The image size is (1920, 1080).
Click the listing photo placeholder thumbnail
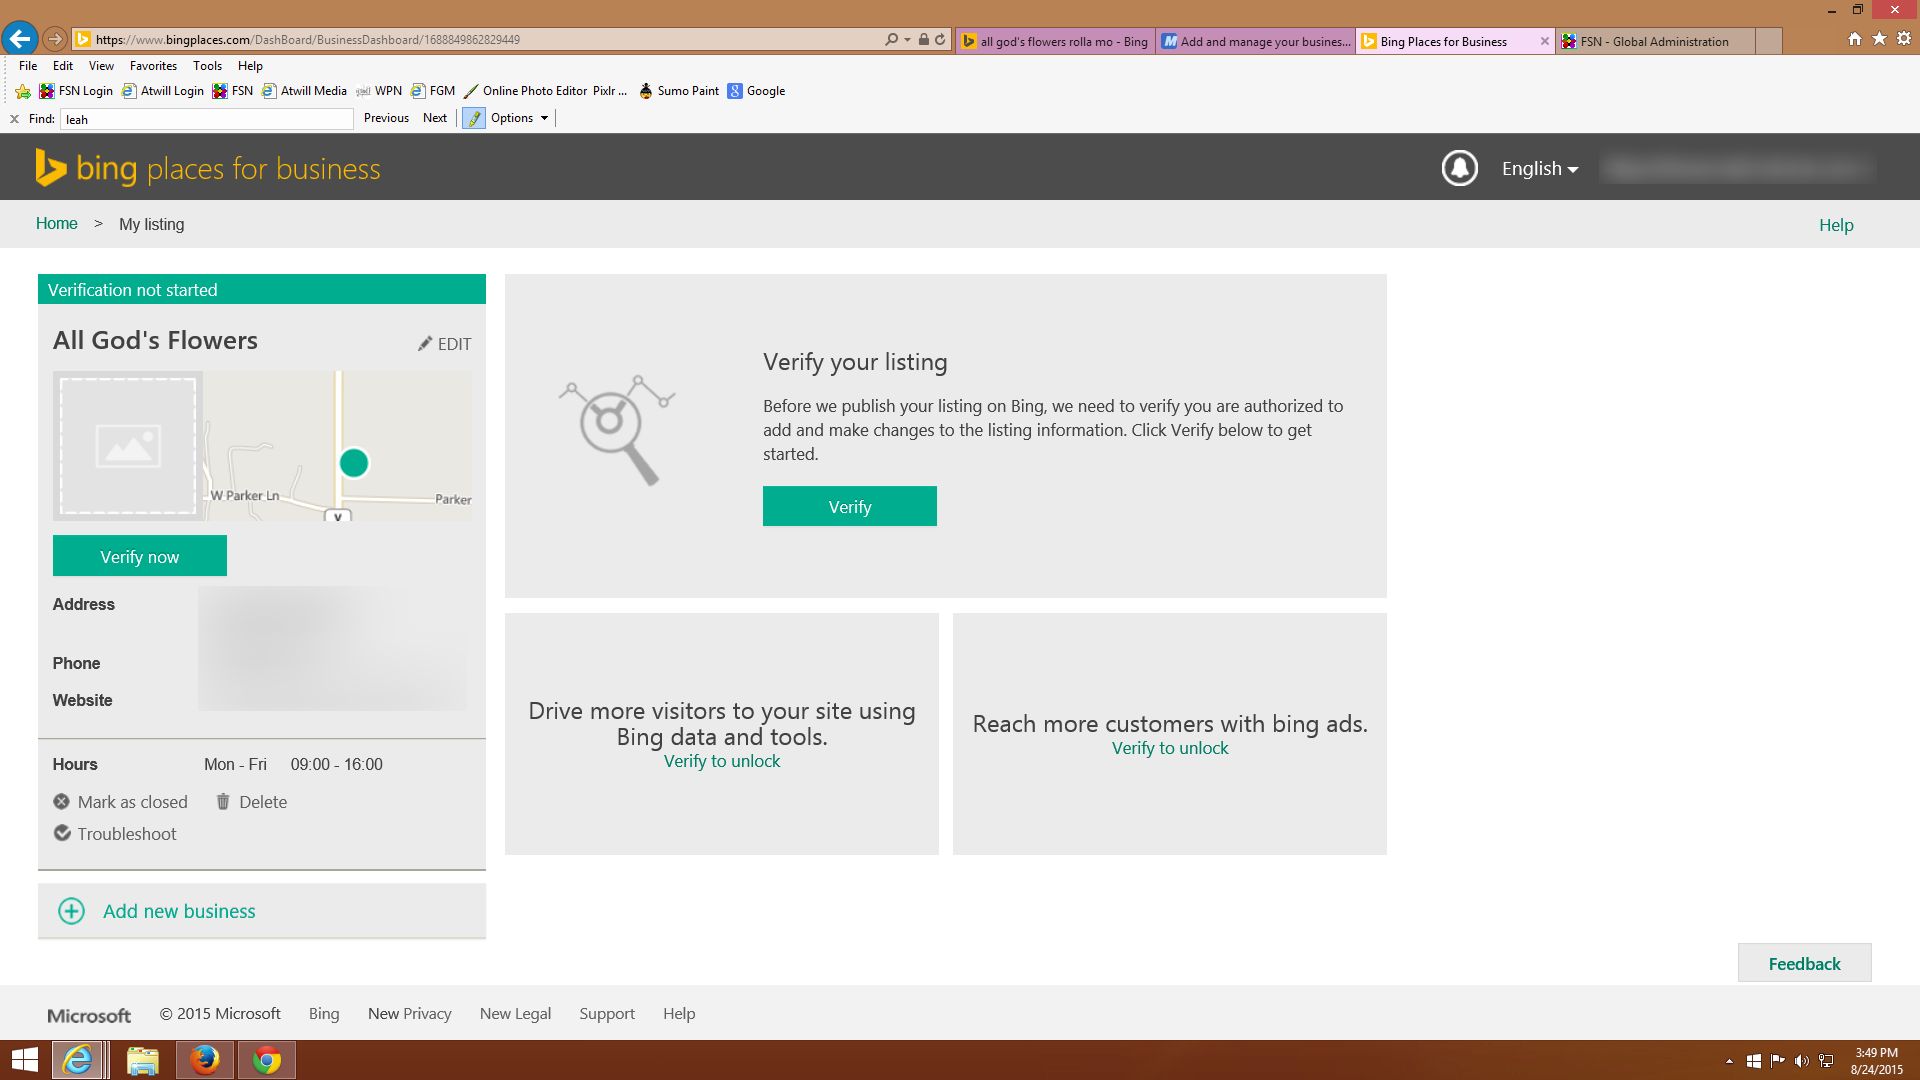point(128,446)
